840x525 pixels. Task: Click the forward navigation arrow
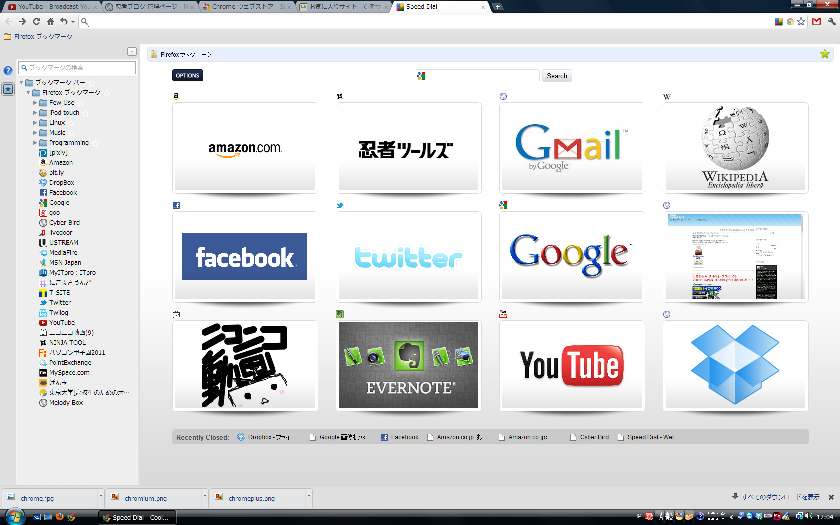coord(22,21)
